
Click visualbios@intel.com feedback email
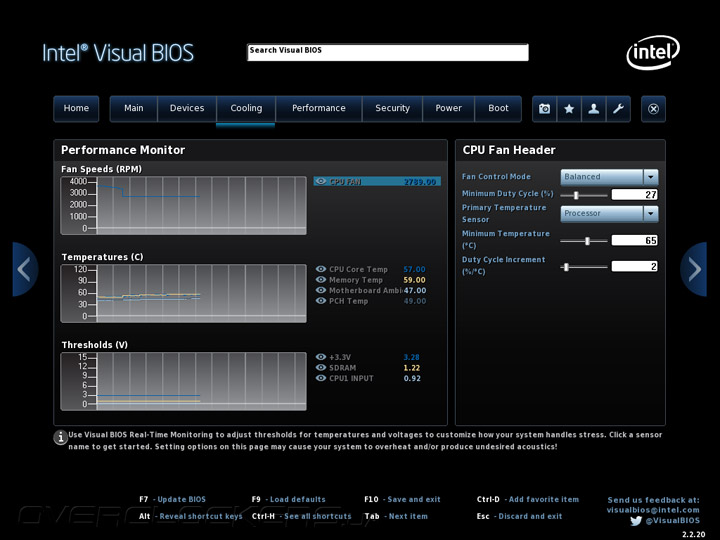[x=653, y=510]
